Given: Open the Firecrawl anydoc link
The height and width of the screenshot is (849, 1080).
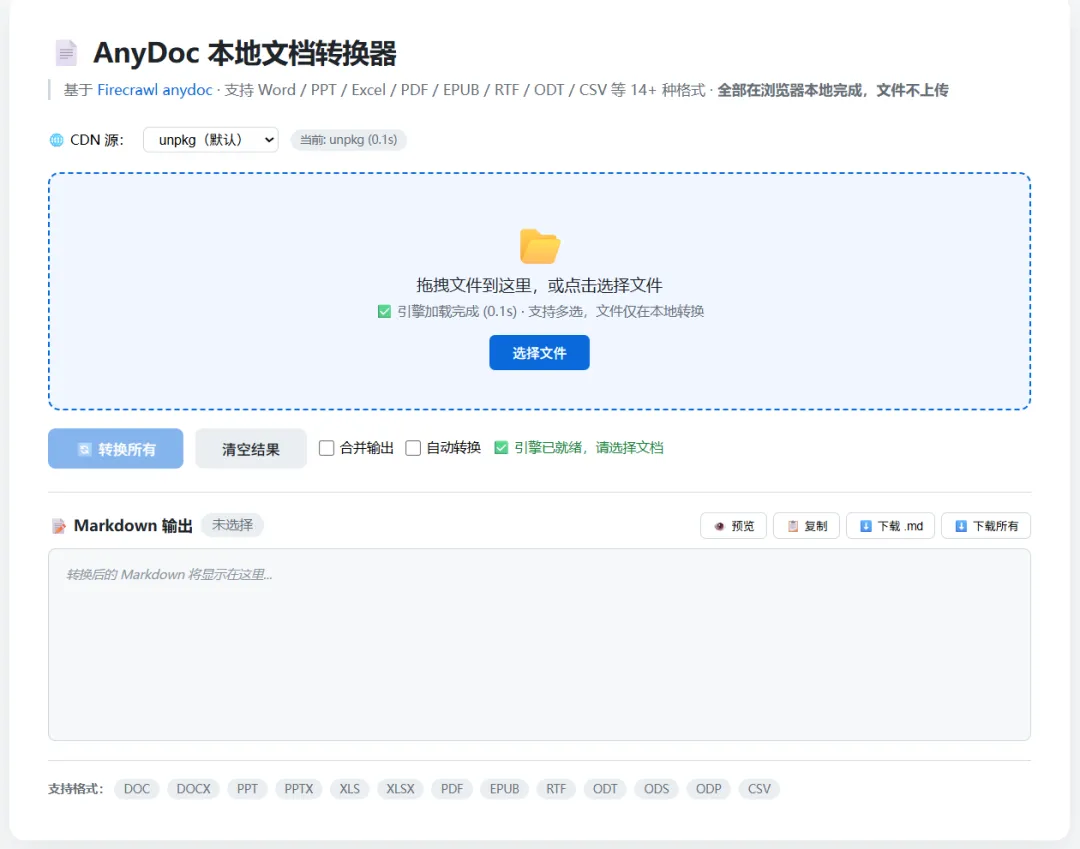Looking at the screenshot, I should point(154,90).
